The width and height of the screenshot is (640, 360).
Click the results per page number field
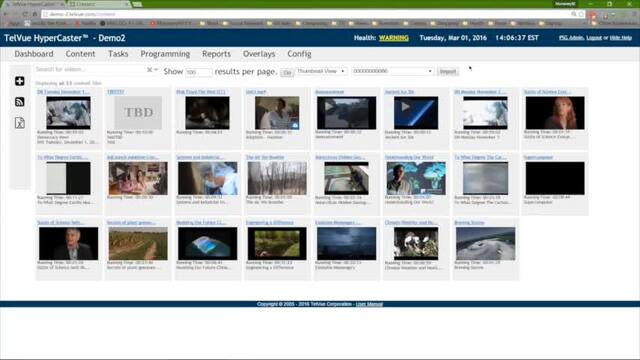coord(199,72)
